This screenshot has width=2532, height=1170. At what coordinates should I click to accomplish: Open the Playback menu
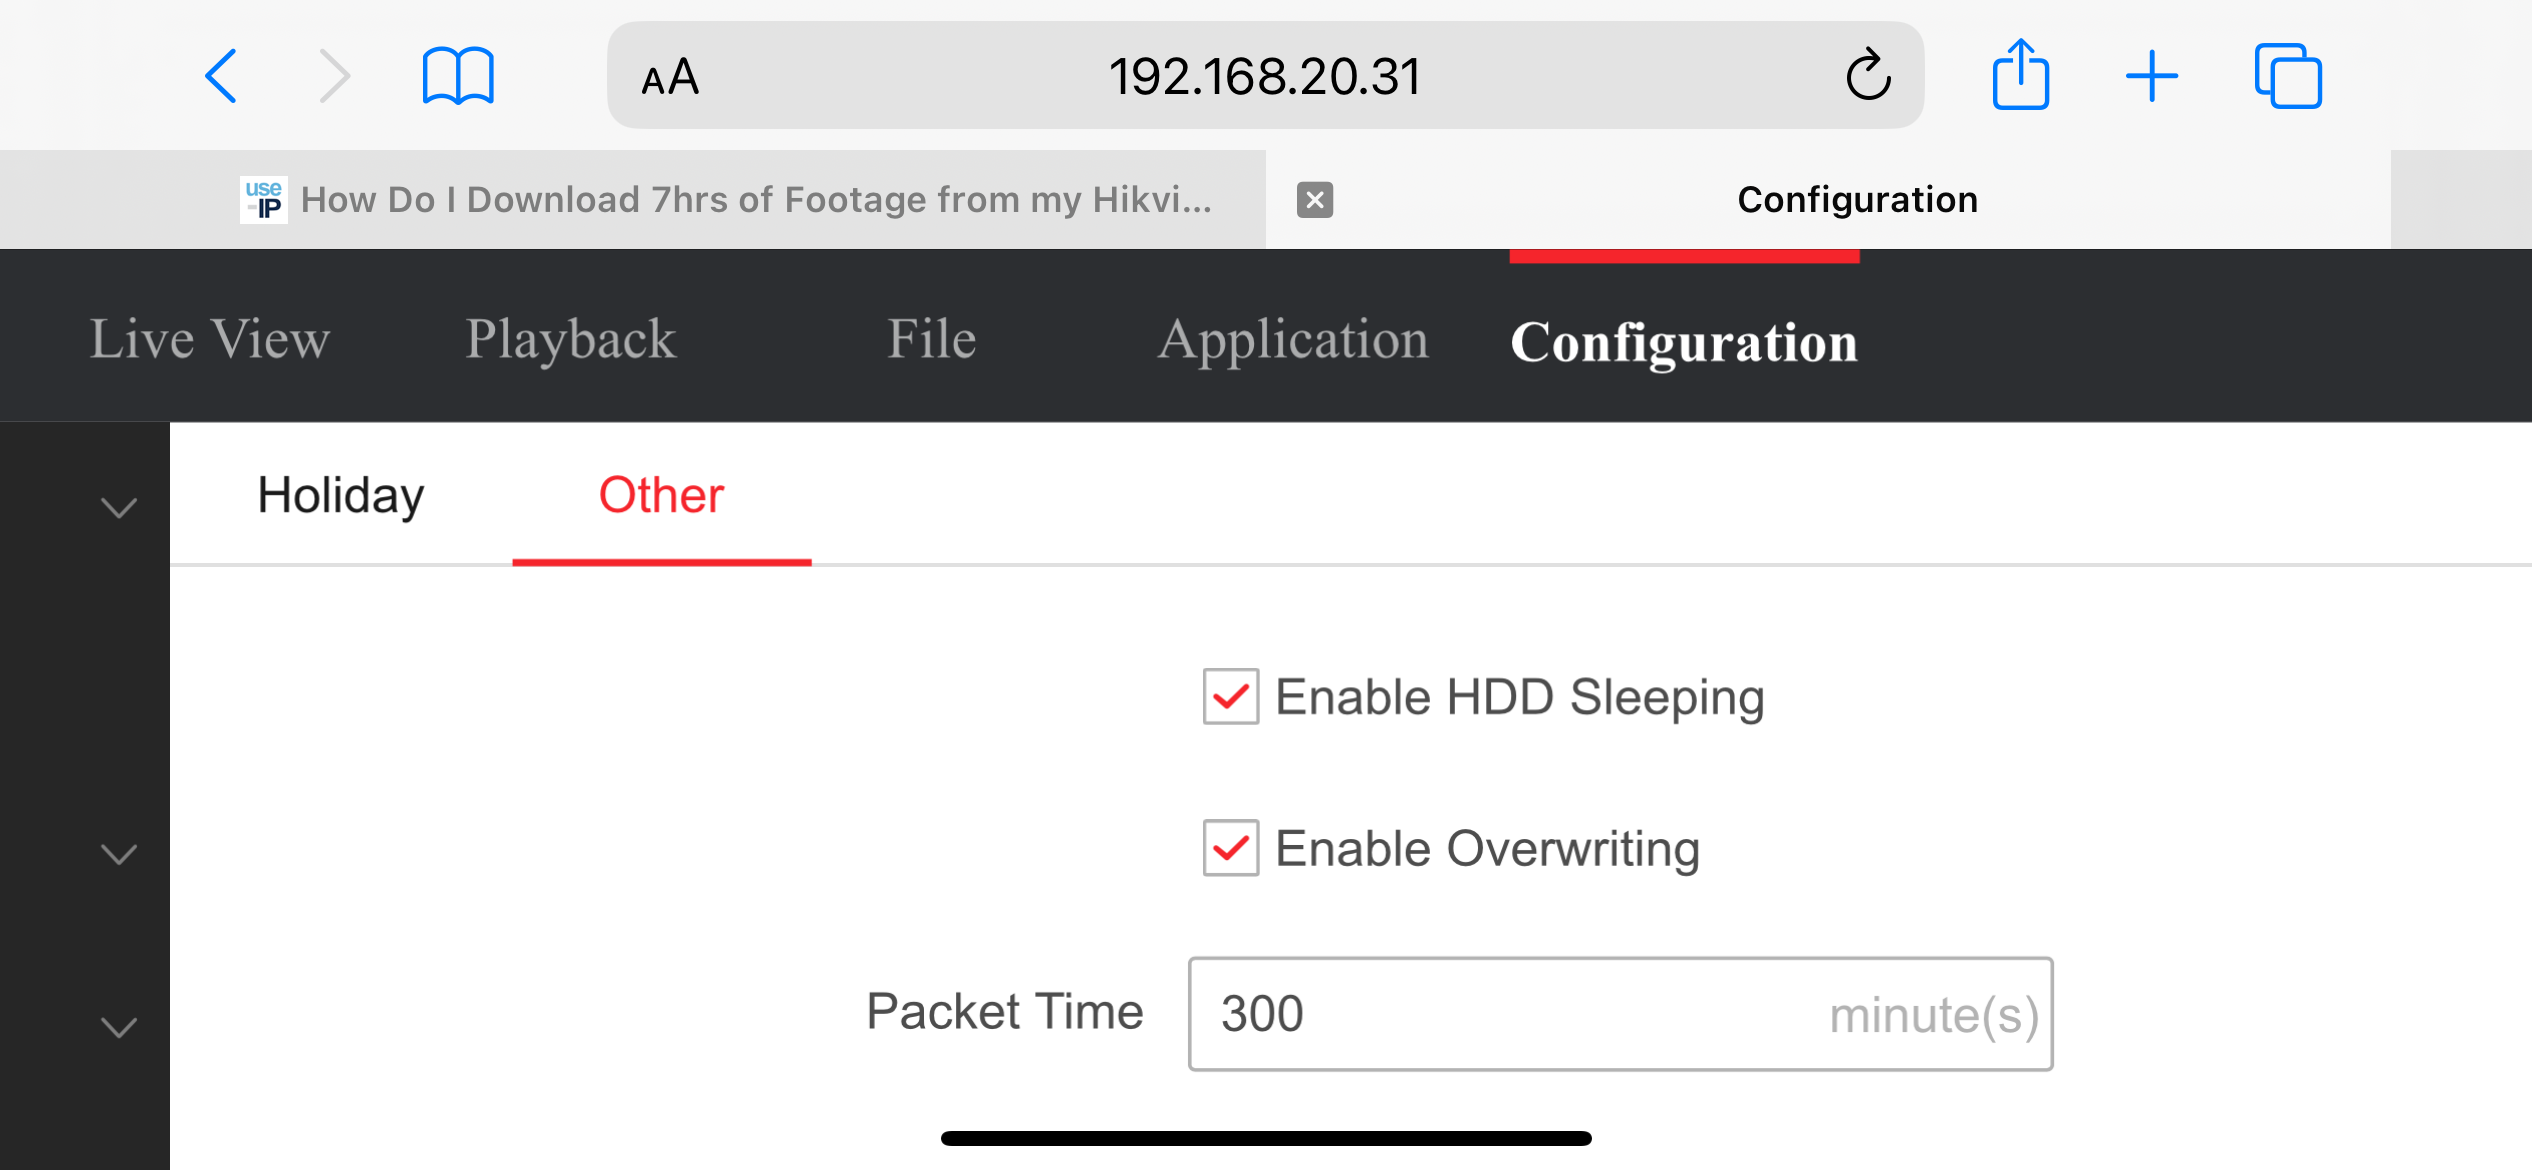tap(571, 339)
